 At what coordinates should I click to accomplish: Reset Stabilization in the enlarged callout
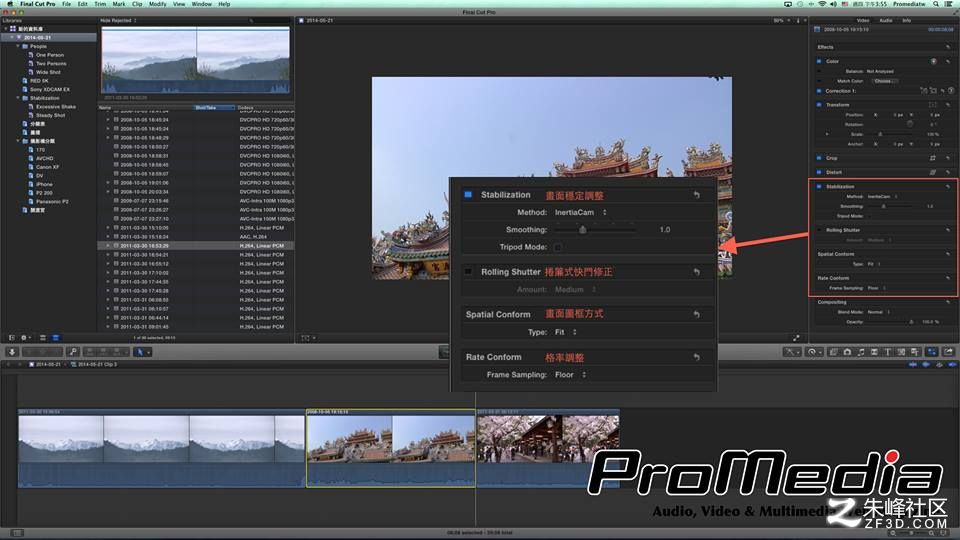click(697, 195)
